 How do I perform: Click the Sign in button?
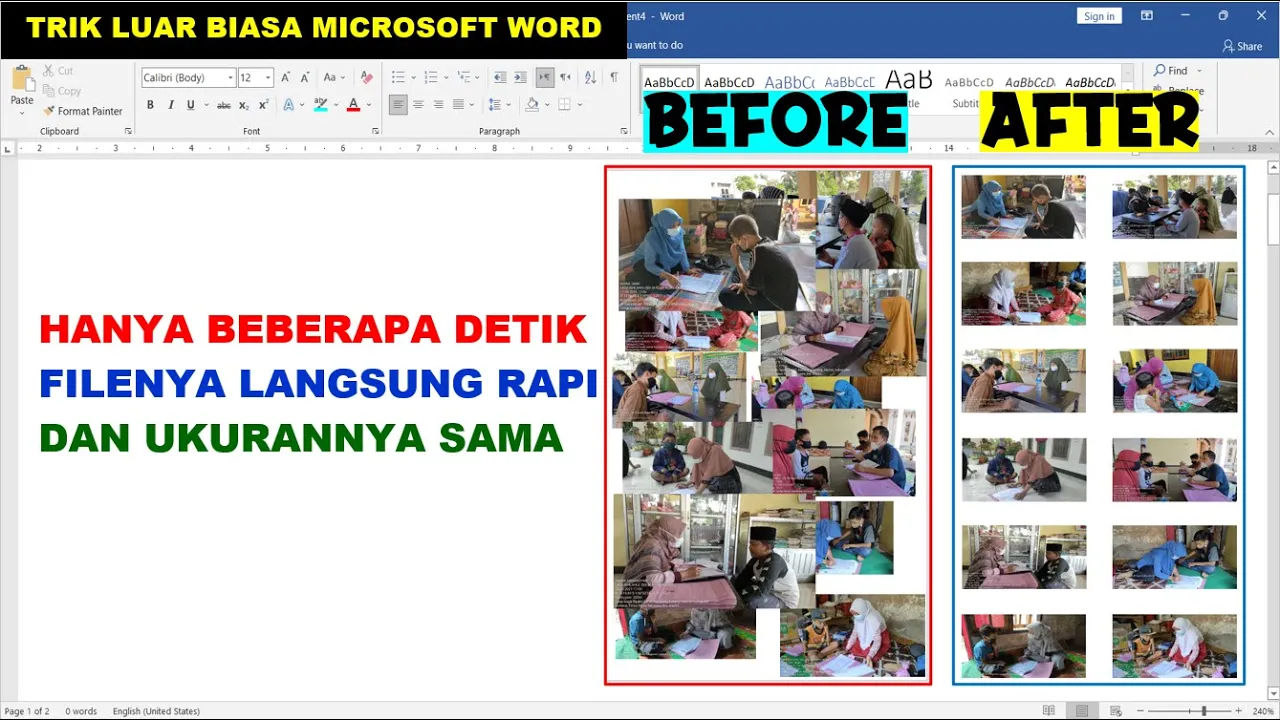click(x=1099, y=16)
